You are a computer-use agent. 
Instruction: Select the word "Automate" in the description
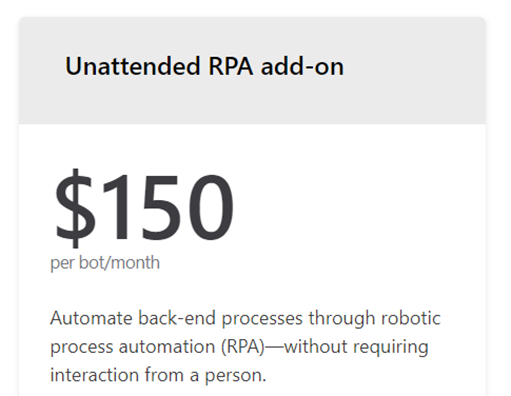tap(91, 318)
